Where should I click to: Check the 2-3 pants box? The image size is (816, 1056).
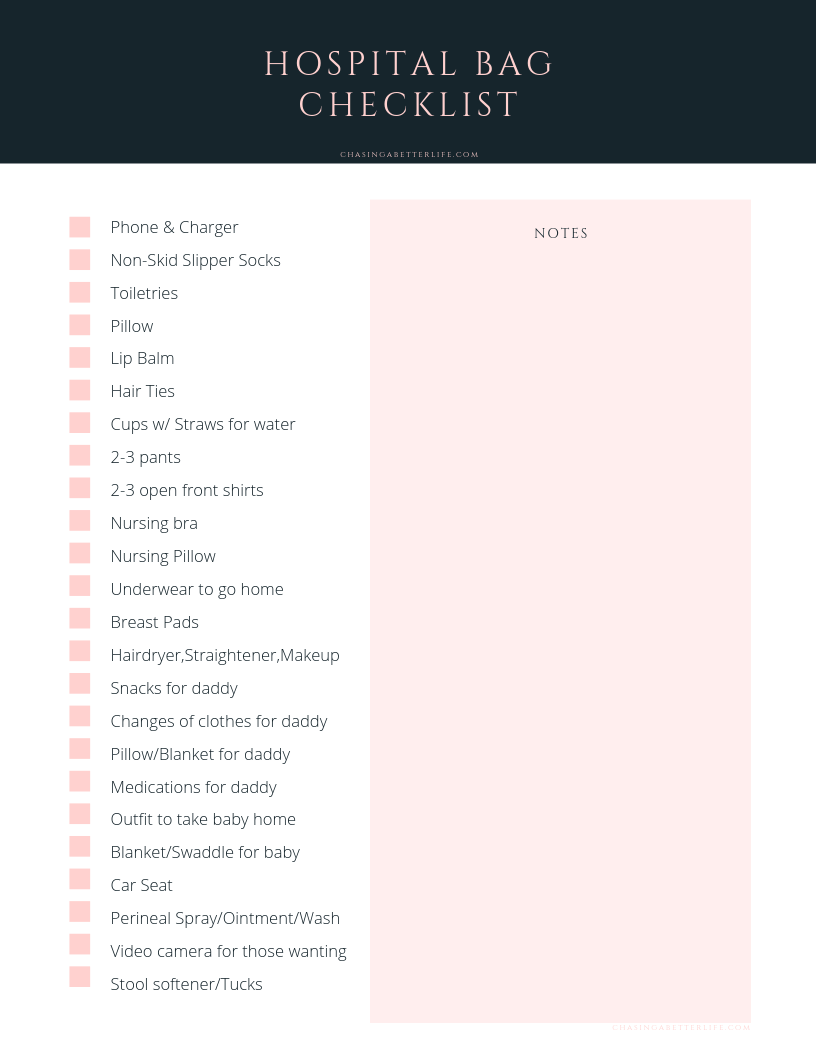(x=80, y=456)
